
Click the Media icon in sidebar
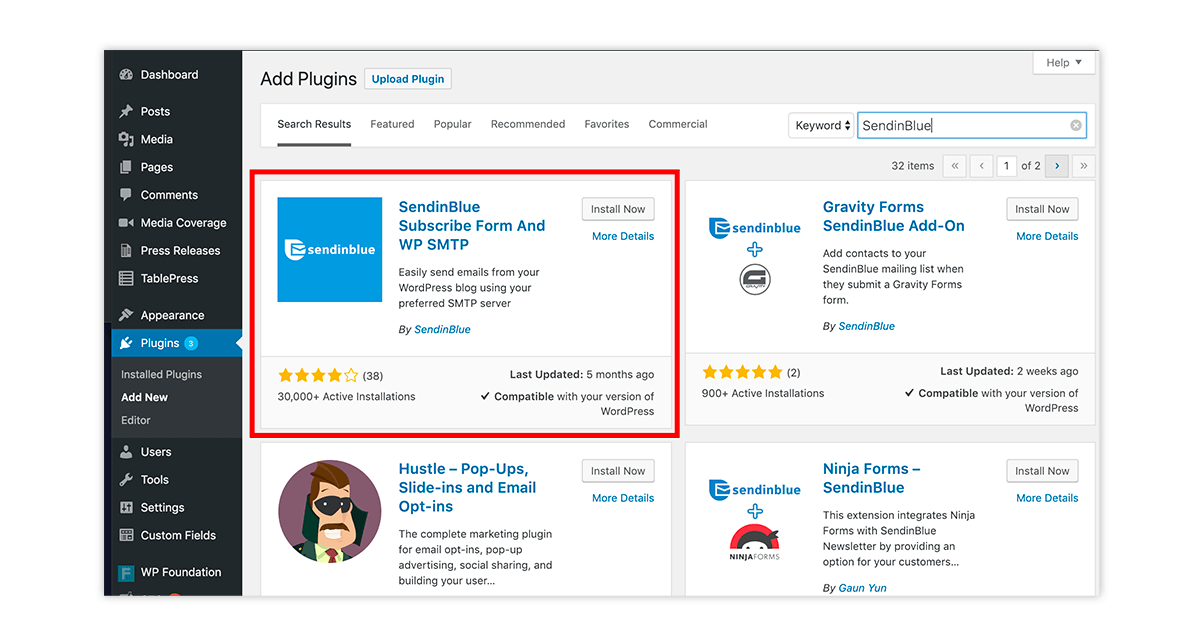126,140
